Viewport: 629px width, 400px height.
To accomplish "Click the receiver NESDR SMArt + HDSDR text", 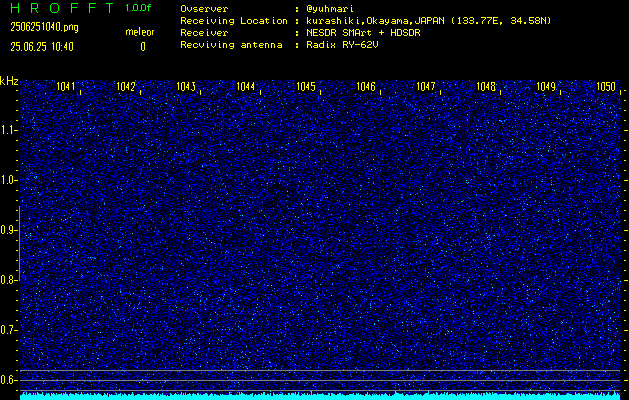I will coord(363,33).
